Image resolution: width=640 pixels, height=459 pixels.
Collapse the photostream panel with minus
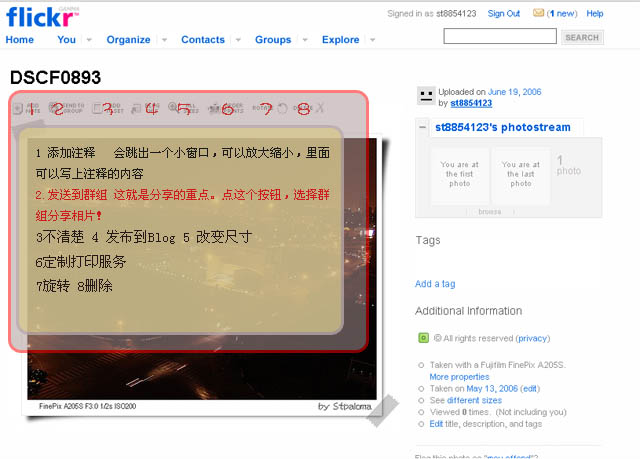pyautogui.click(x=422, y=127)
